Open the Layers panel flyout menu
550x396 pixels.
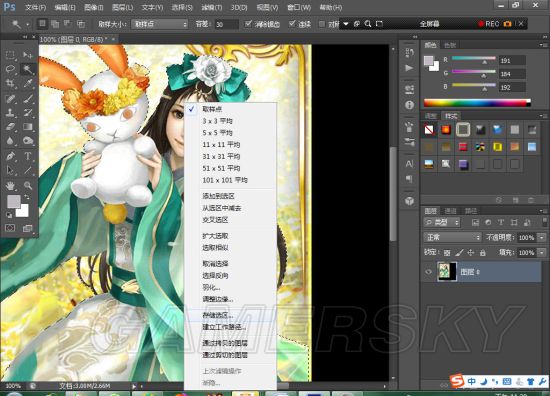click(x=544, y=211)
